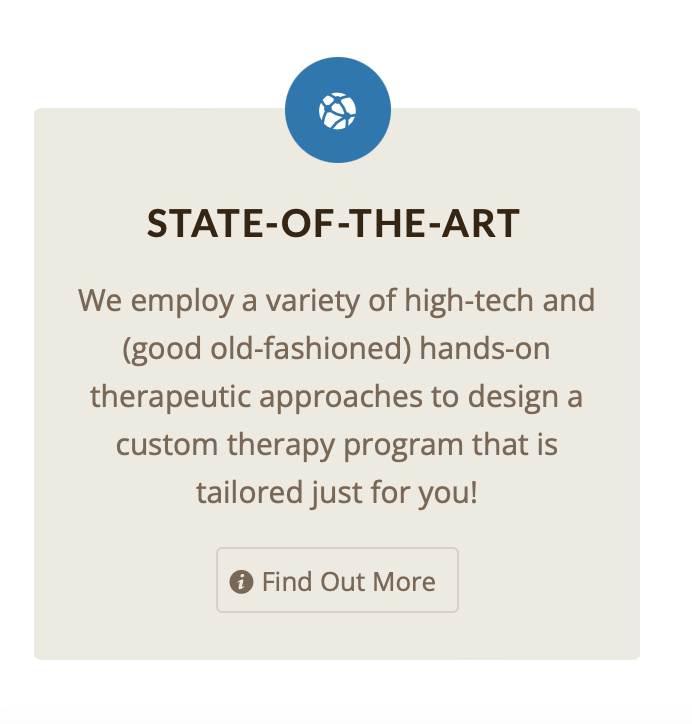Click the word "ART" in the heading

coord(481,223)
